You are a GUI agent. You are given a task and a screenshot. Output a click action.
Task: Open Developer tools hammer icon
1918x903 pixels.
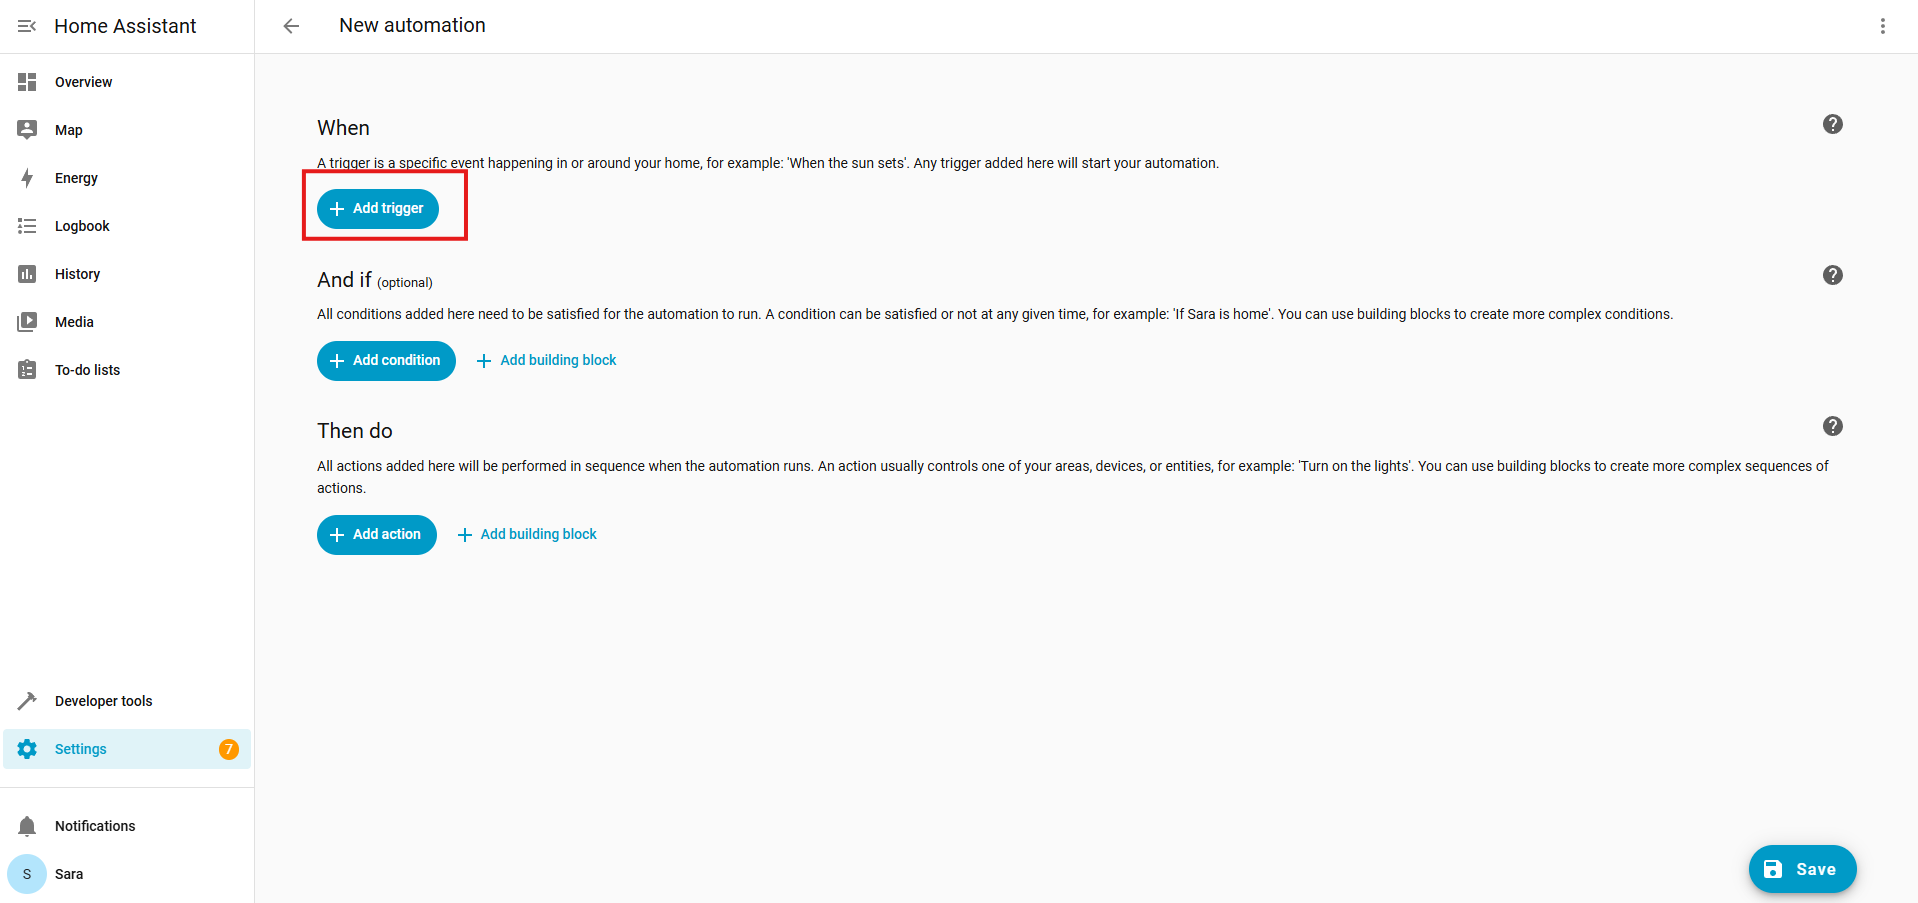pyautogui.click(x=27, y=701)
